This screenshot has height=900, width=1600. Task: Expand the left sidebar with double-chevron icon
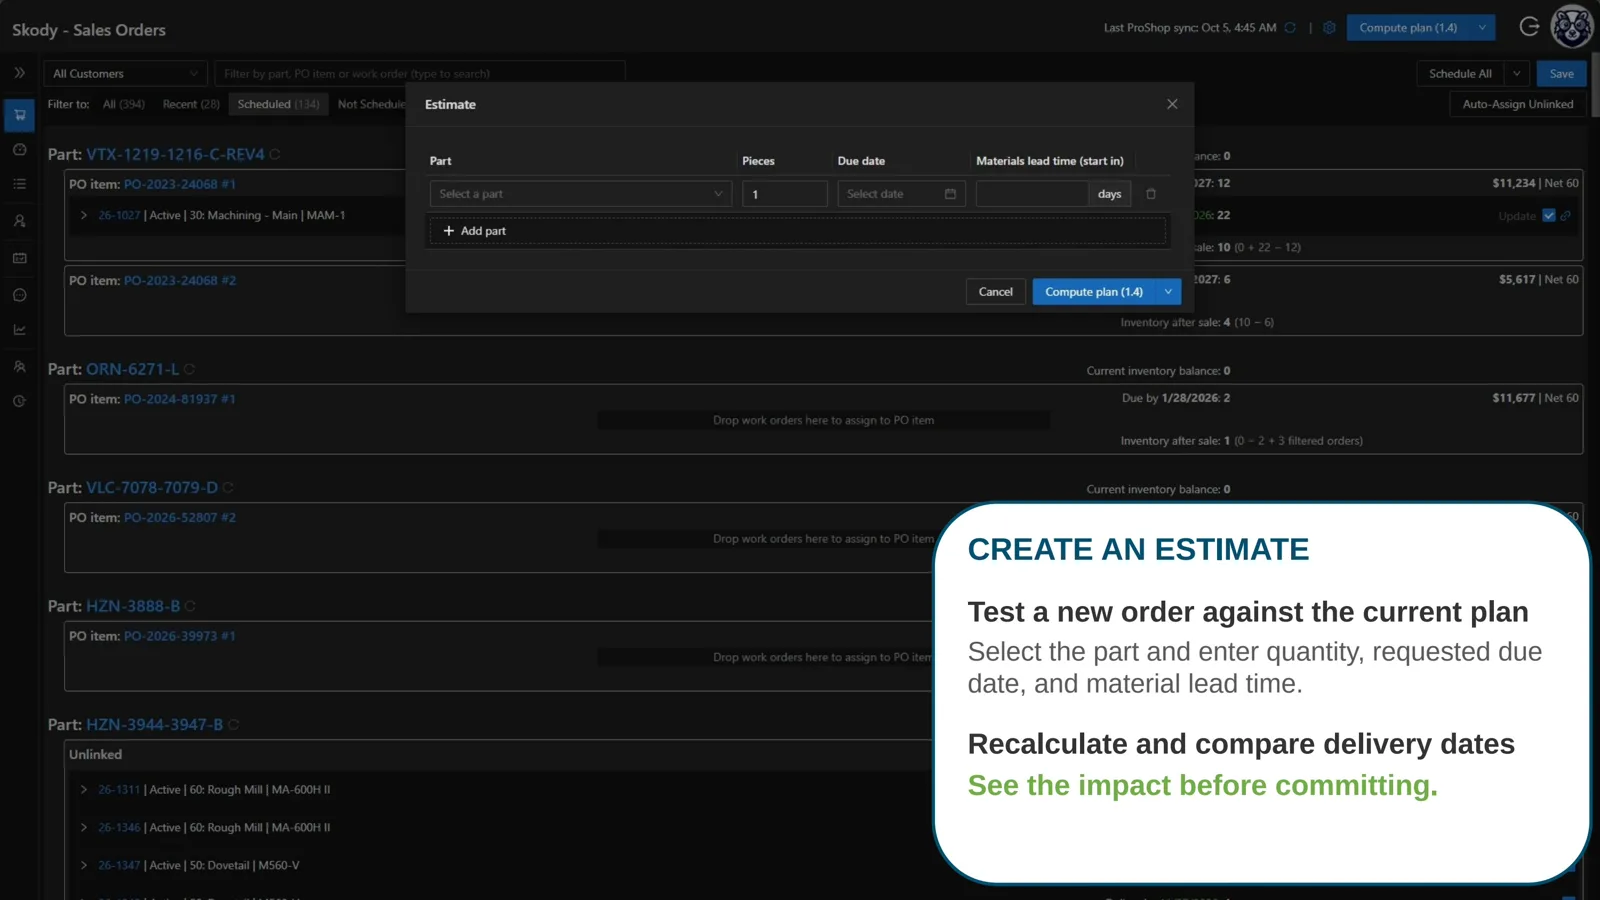19,73
